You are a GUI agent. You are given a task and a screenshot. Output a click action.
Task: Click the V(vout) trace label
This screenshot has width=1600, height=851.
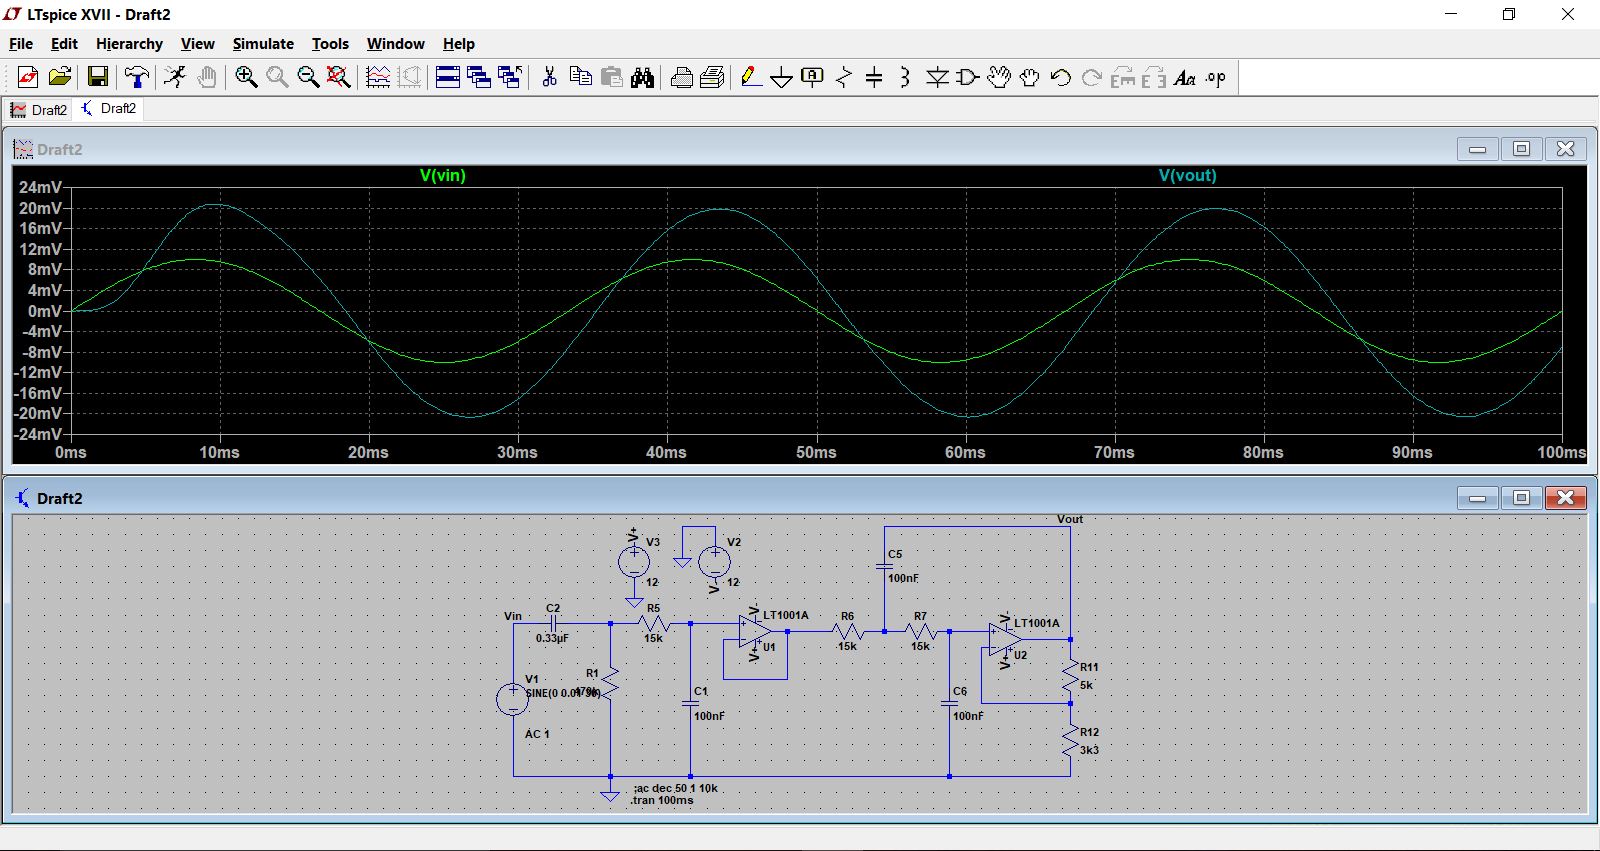pos(1188,175)
